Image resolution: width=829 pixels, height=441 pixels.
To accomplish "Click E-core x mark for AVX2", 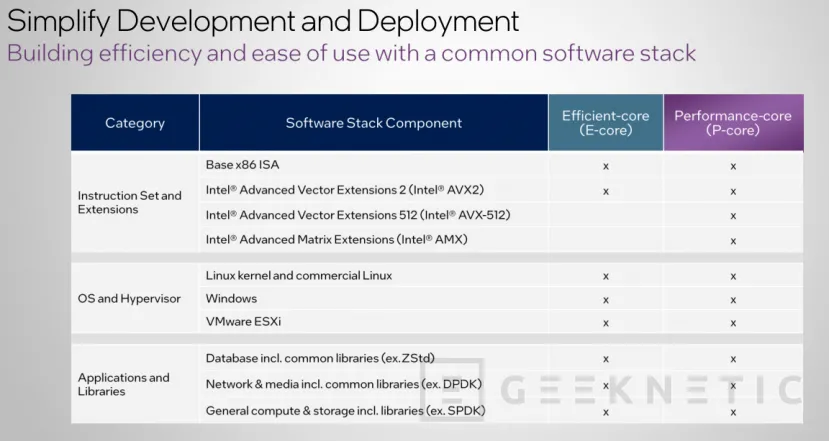I will pyautogui.click(x=606, y=191).
